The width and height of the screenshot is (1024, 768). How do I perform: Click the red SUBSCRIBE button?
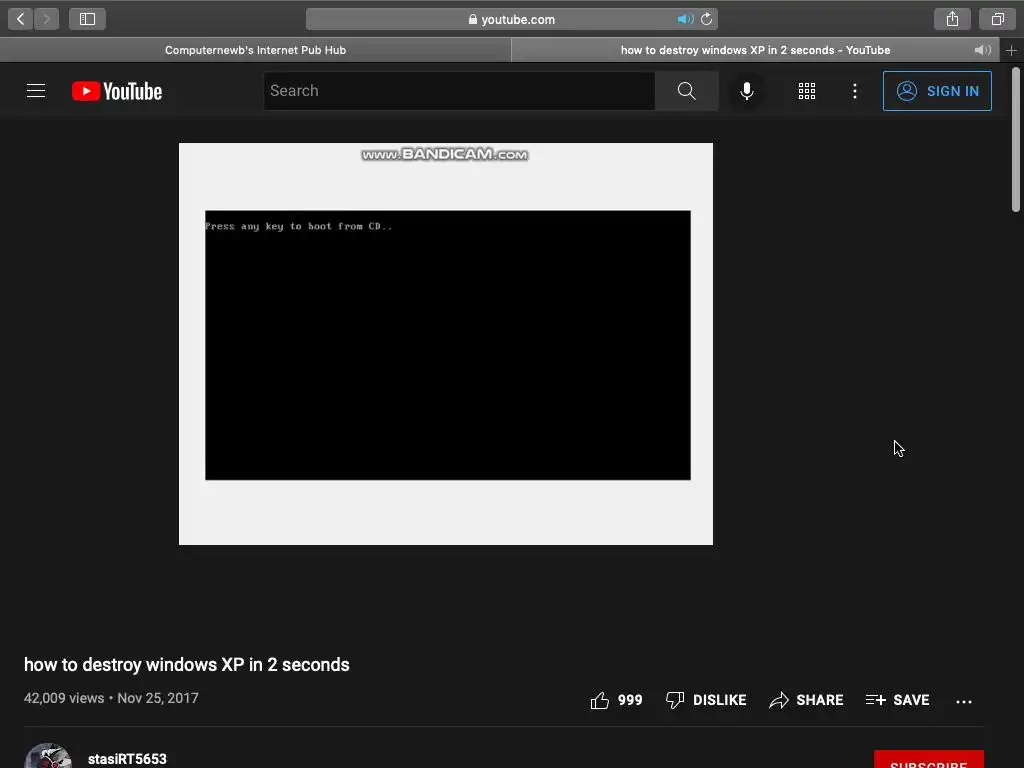tap(929, 760)
